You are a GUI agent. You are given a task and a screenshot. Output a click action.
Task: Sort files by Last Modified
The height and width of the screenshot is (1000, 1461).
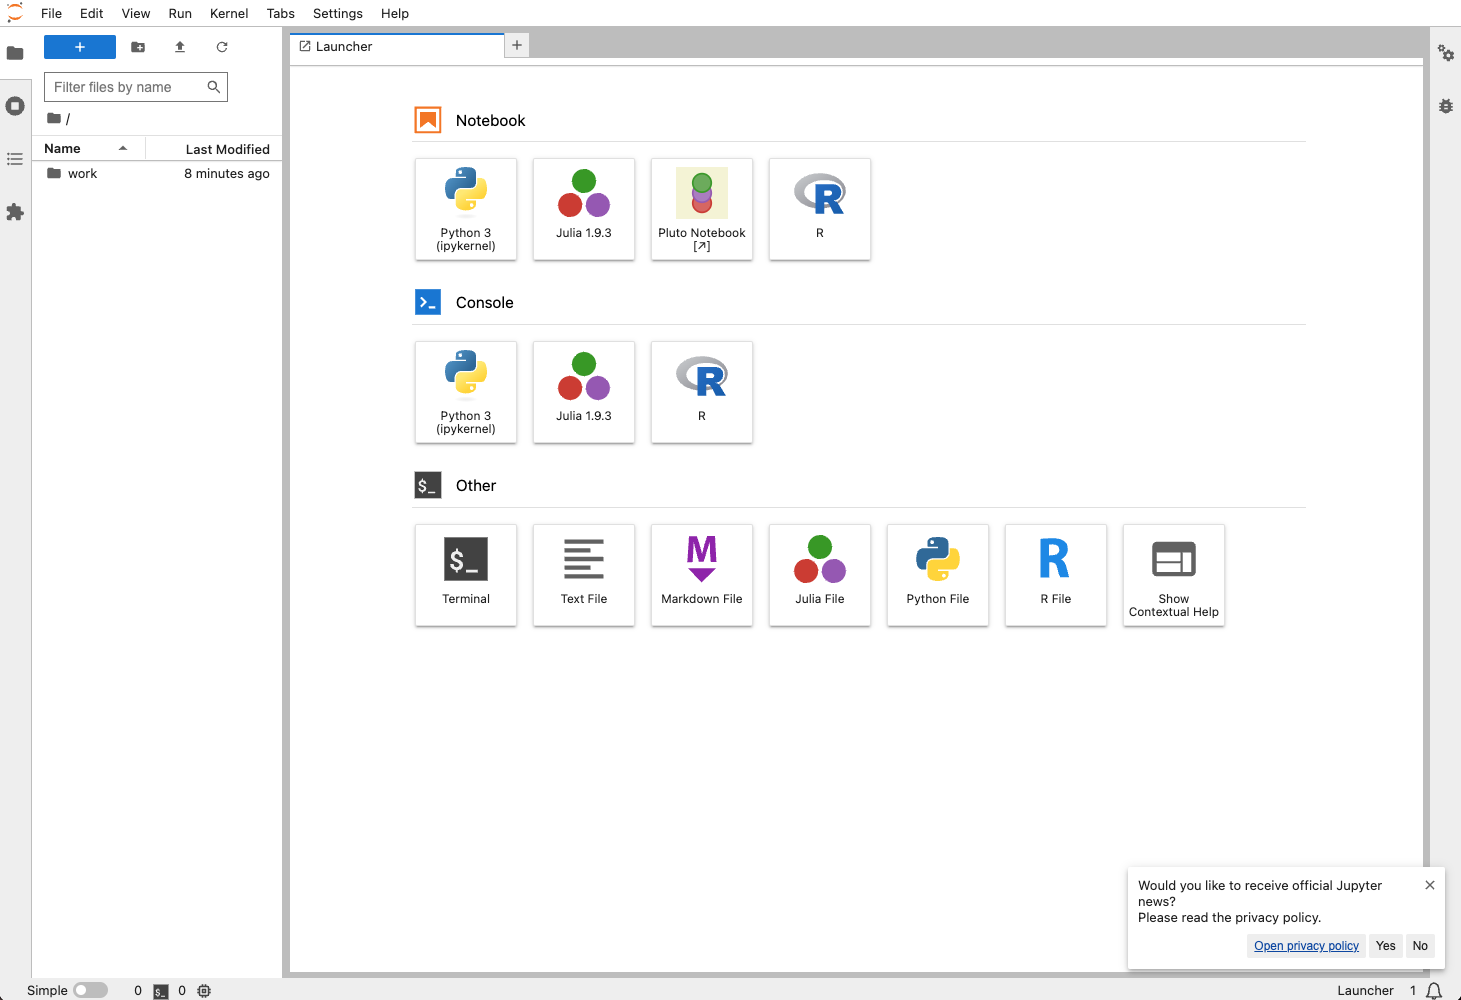pyautogui.click(x=214, y=149)
